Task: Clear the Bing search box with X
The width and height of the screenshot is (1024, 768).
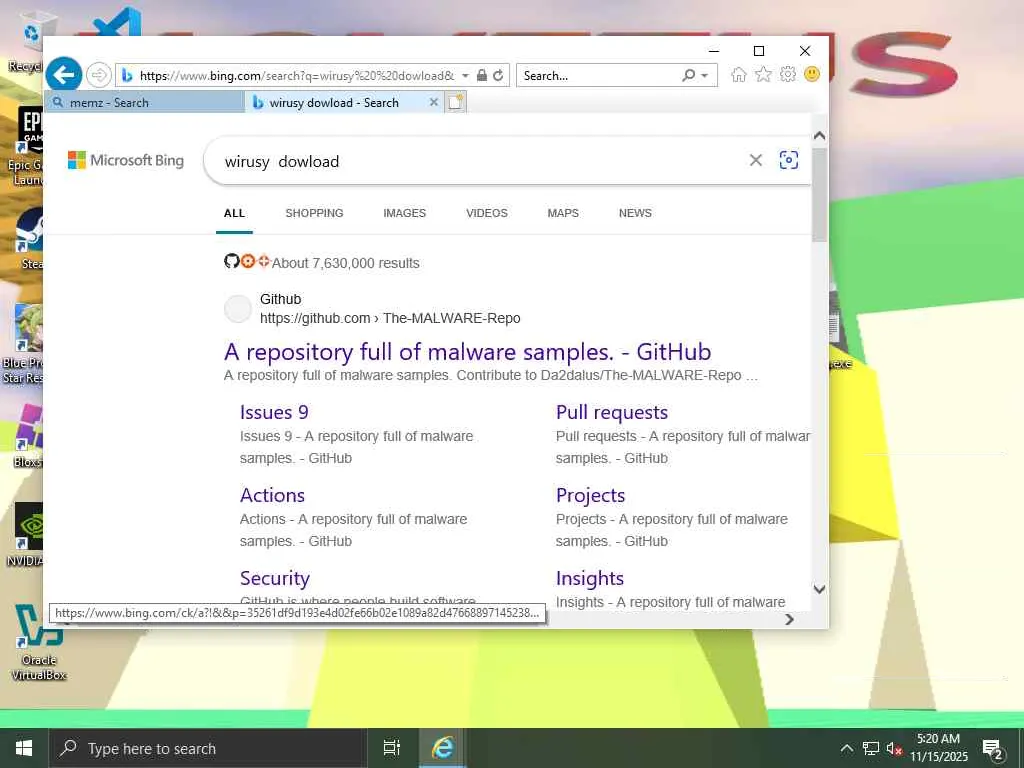Action: [756, 160]
